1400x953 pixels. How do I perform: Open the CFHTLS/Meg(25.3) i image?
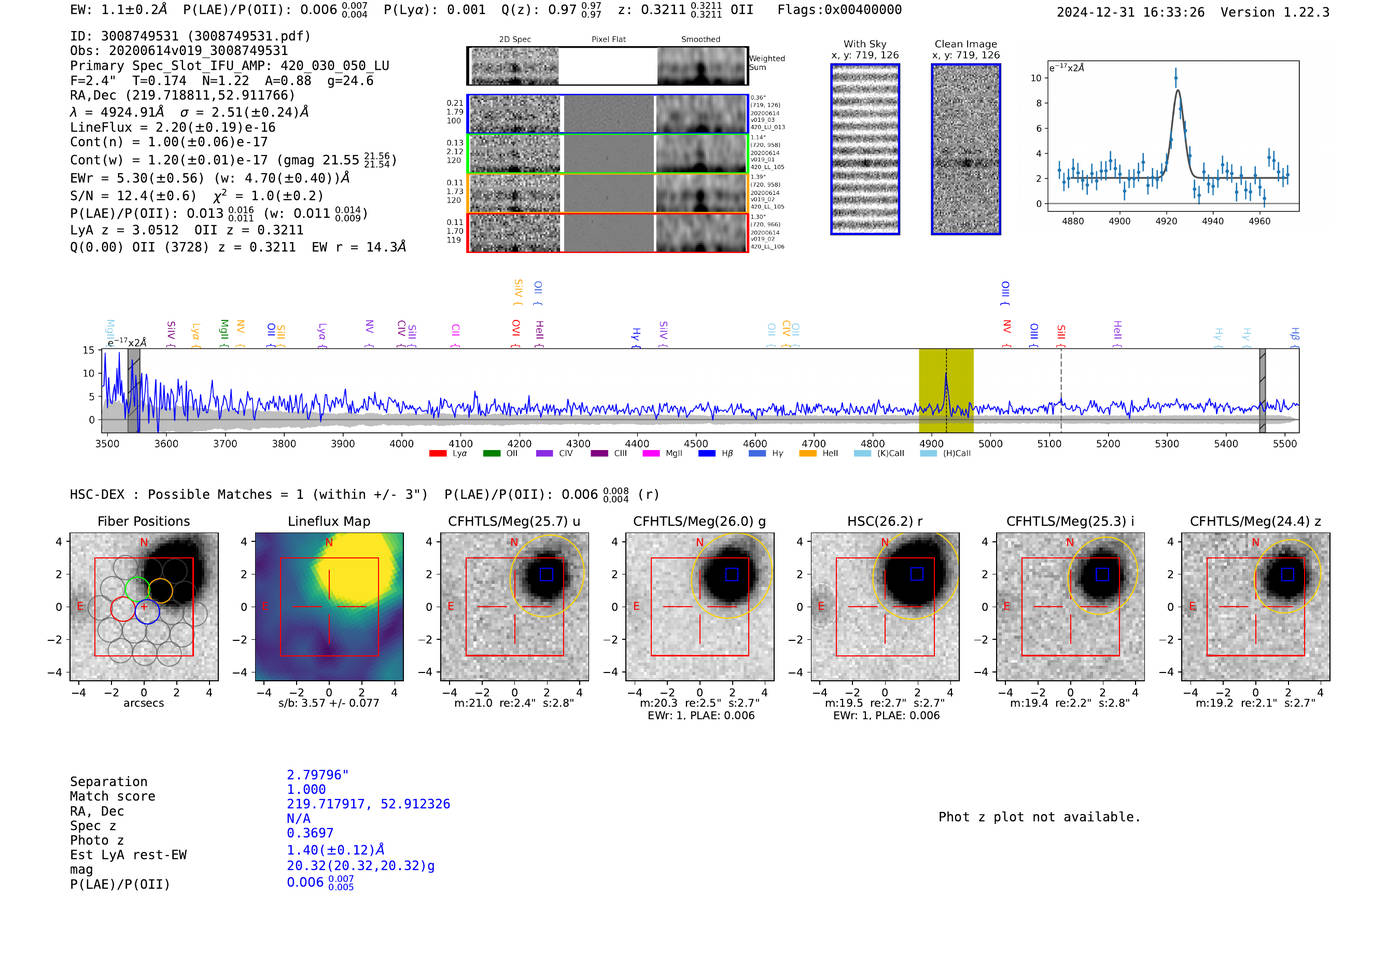pos(1070,607)
